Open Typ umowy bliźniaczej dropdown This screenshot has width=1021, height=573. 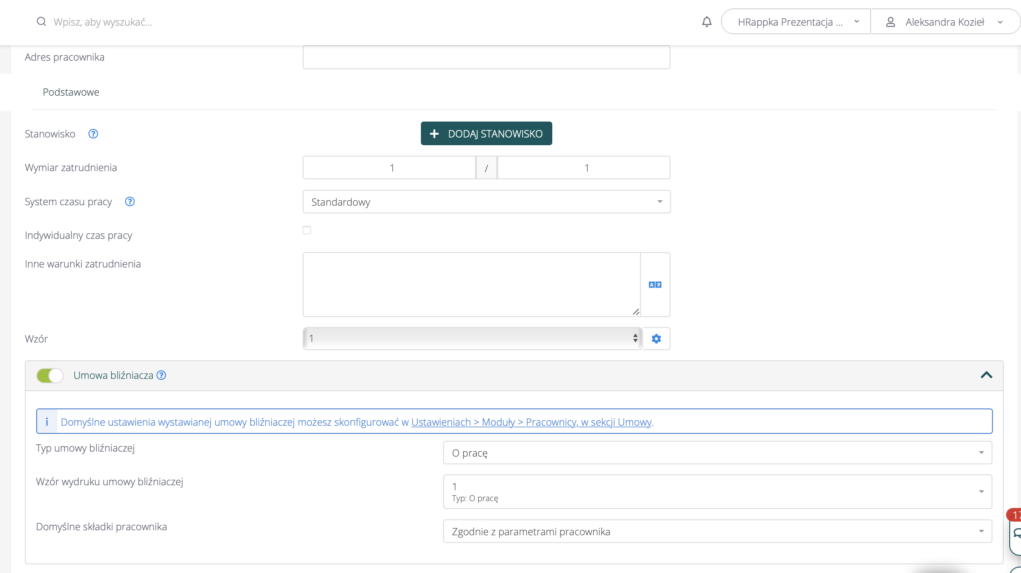coord(717,453)
